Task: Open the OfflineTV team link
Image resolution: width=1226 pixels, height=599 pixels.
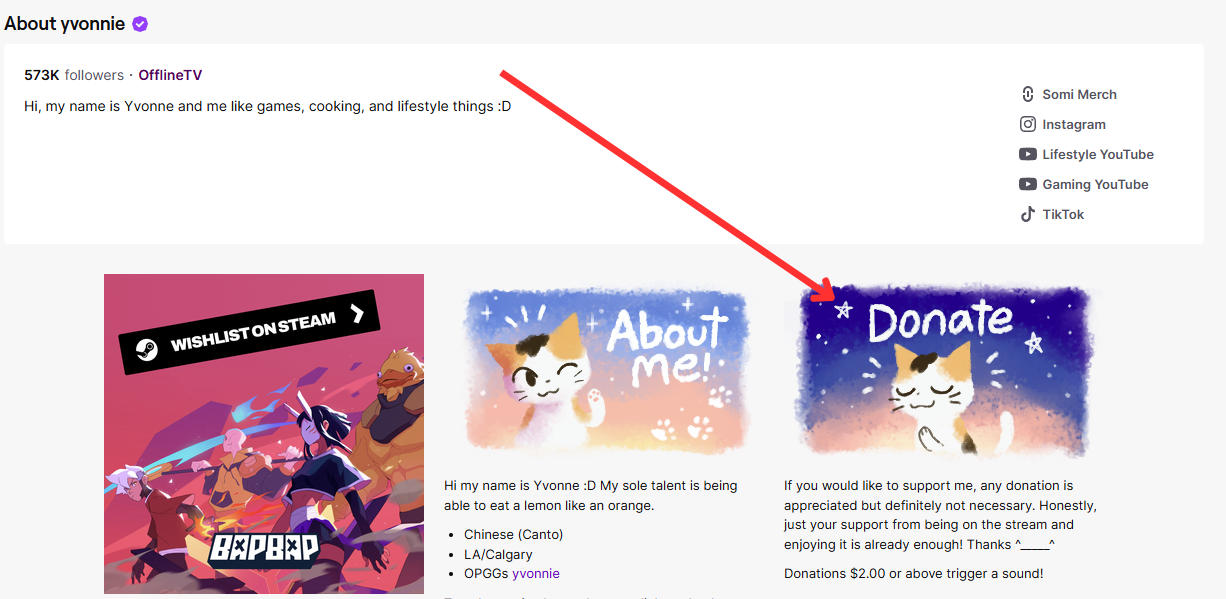Action: point(170,75)
